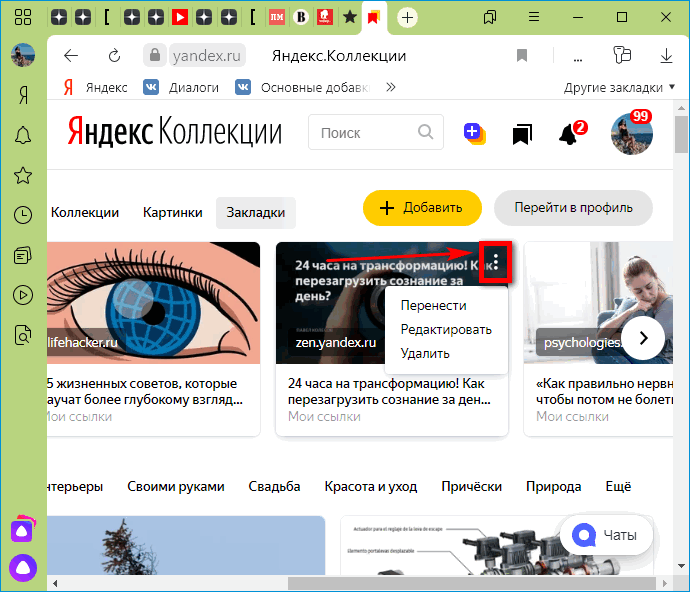The width and height of the screenshot is (690, 592).
Task: Open the profile avatar with 99 badge
Action: click(x=631, y=133)
